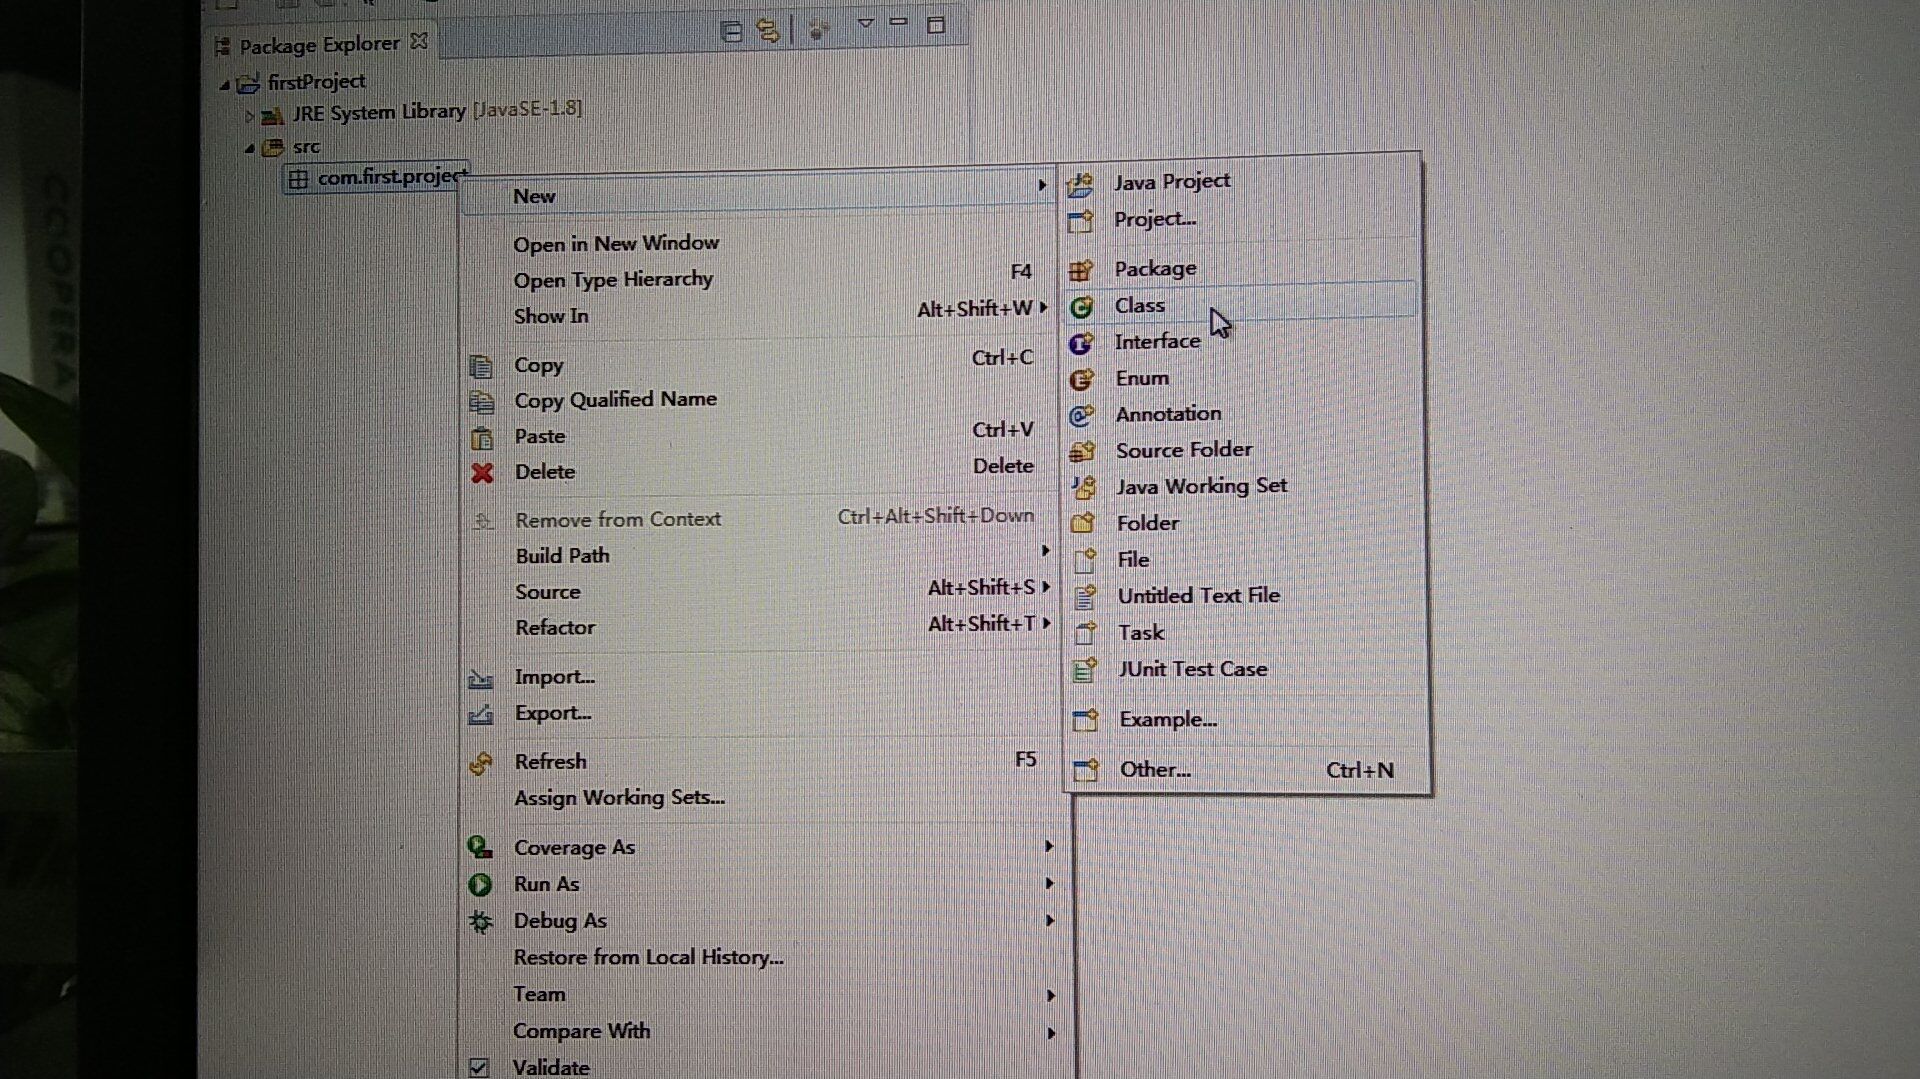Switch to the Package Explorer tab
Screen dimensions: 1920x1079
(x=319, y=45)
